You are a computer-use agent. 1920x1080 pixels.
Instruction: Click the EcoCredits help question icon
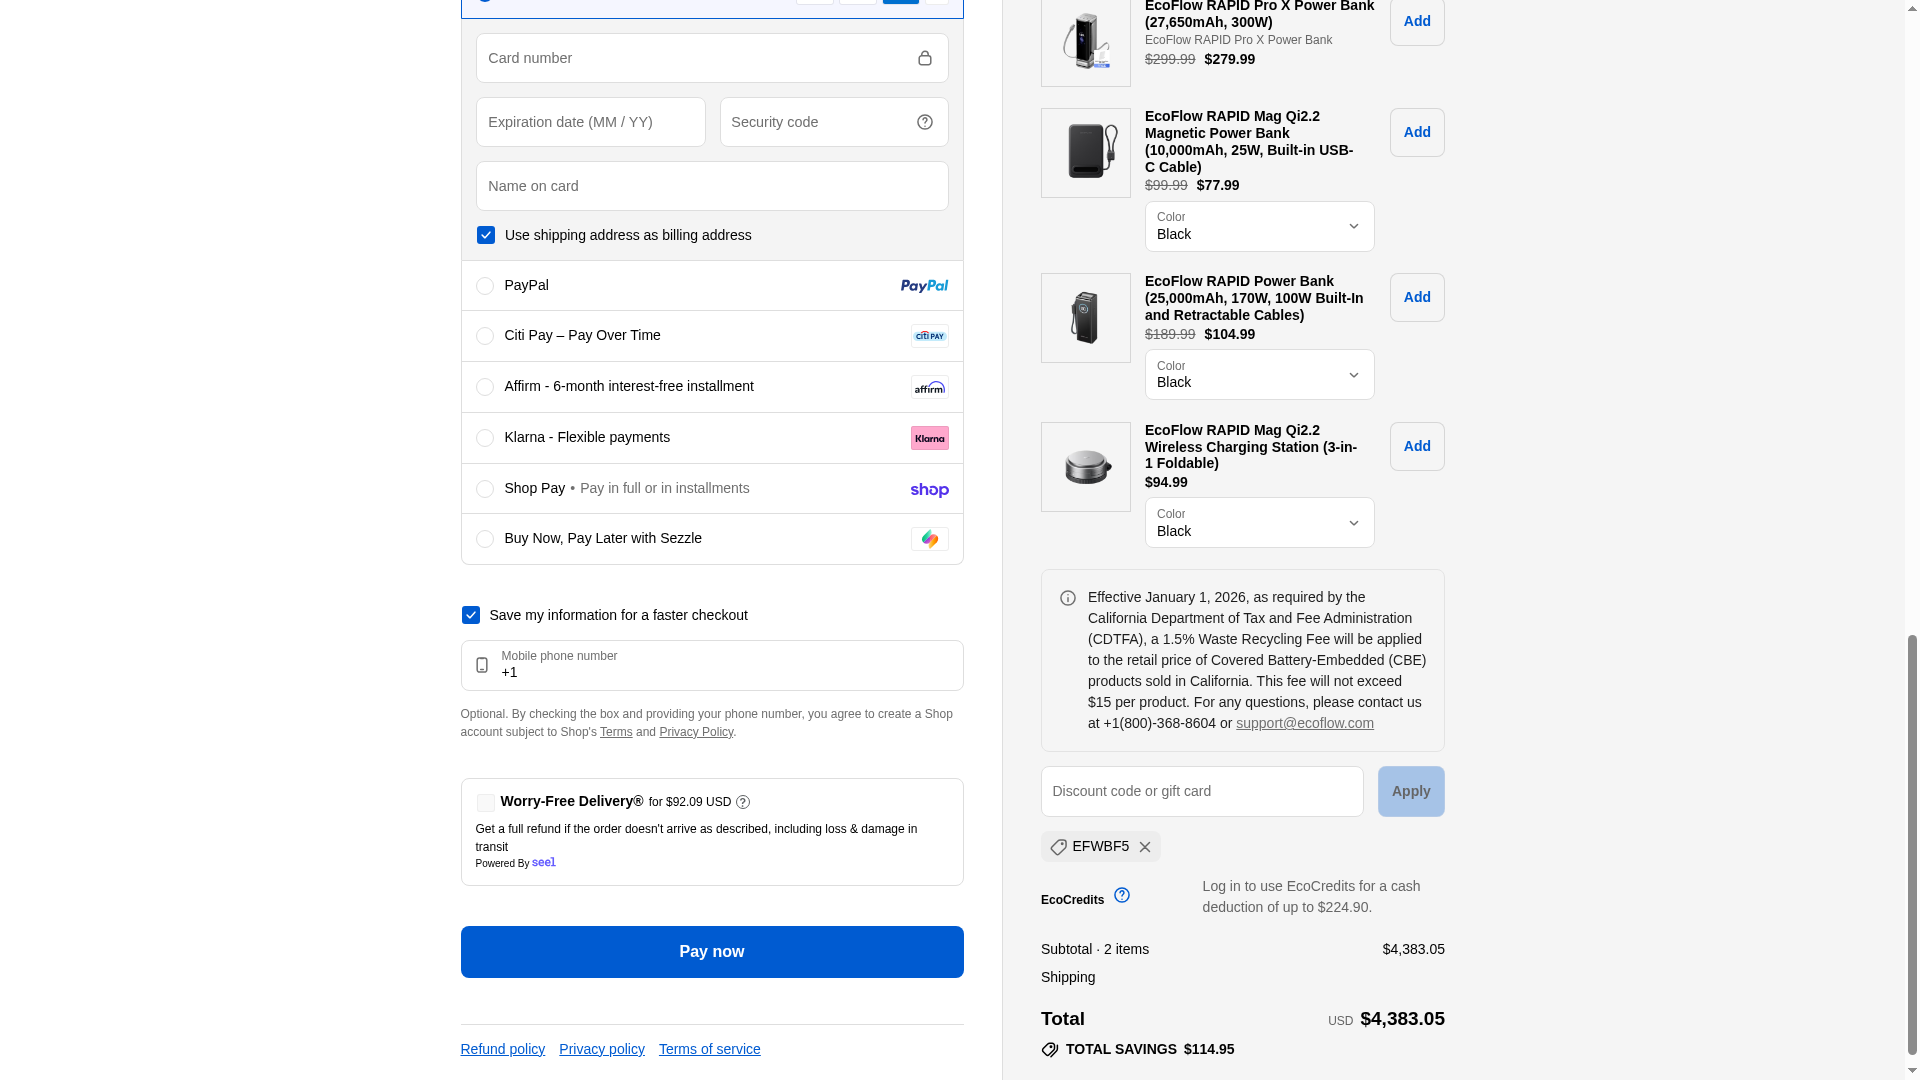coord(1122,895)
